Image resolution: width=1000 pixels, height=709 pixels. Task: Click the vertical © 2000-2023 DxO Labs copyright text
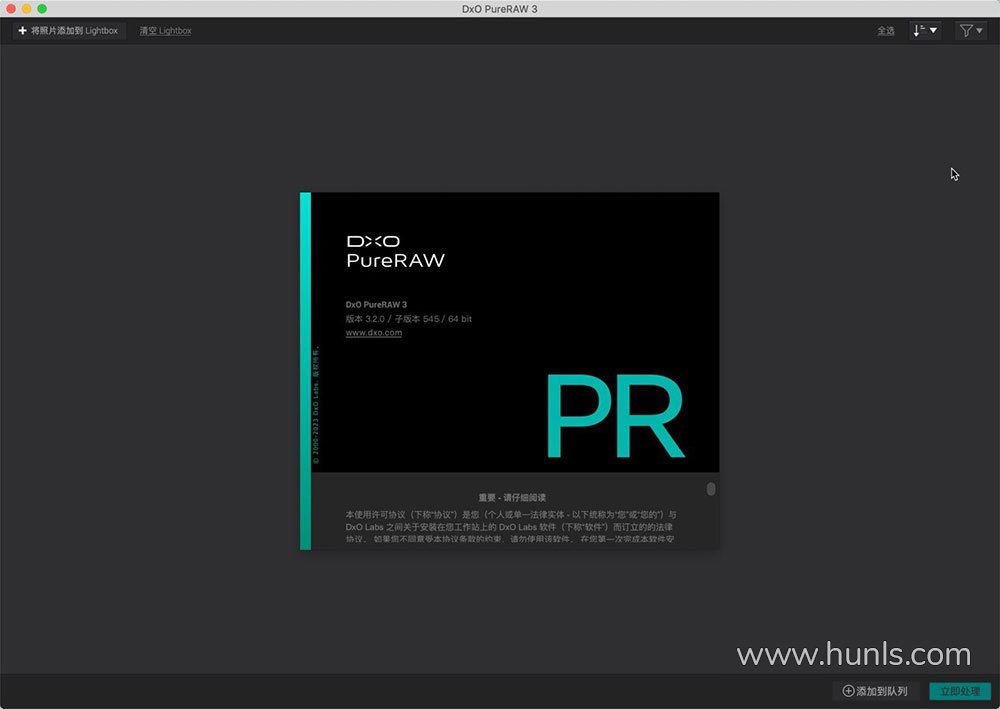(316, 405)
